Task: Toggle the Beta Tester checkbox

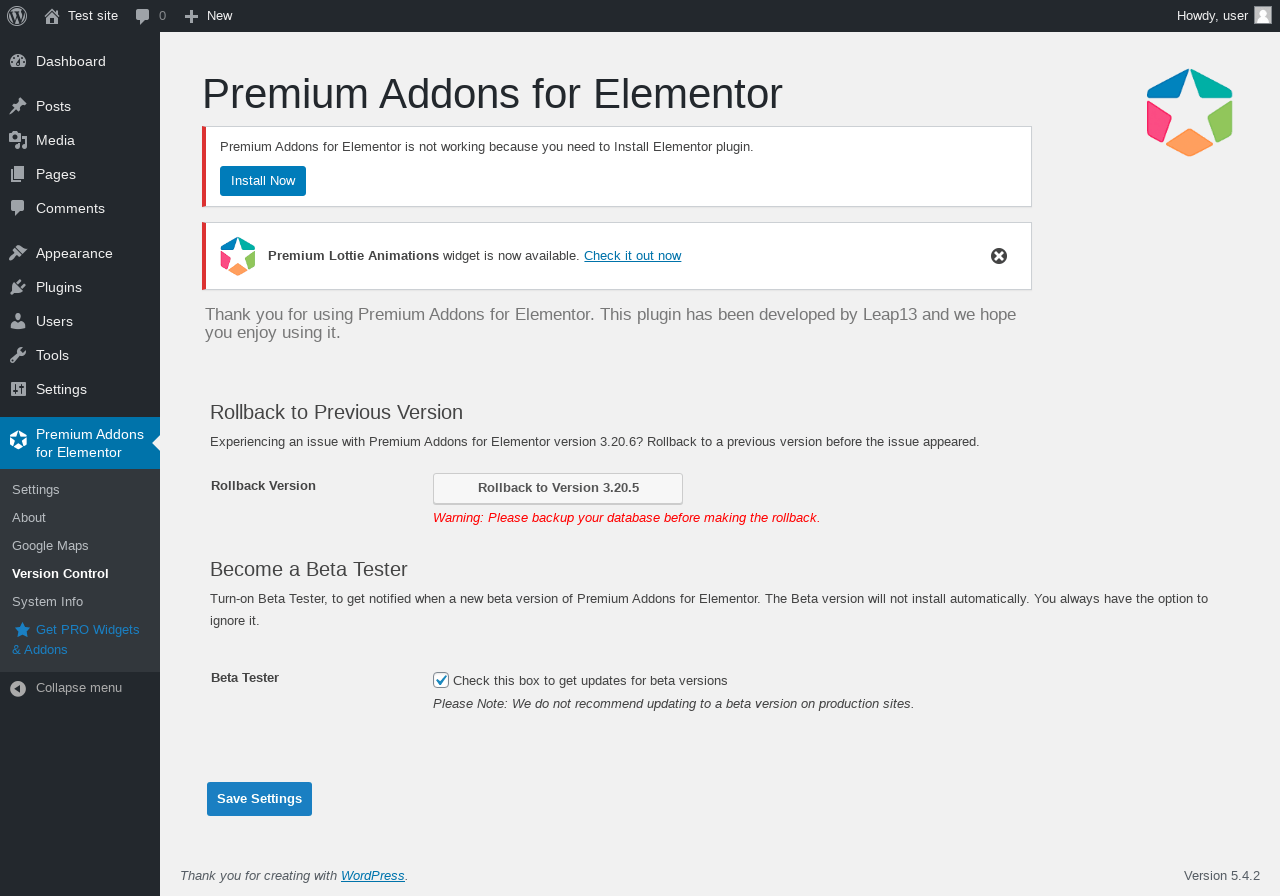Action: (x=441, y=680)
